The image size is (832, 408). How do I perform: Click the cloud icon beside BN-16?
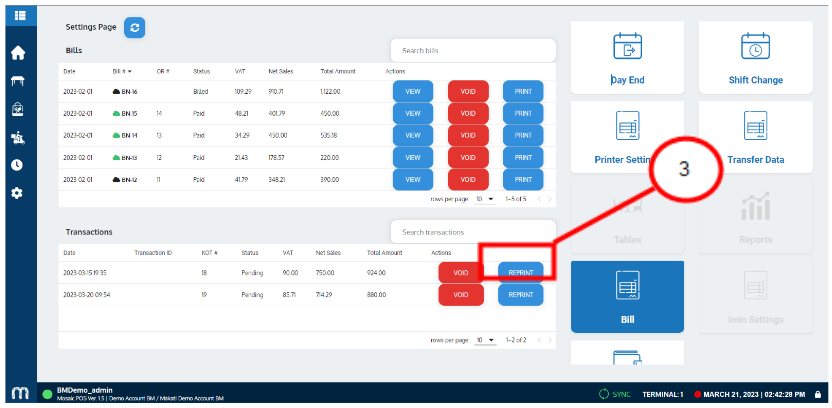pyautogui.click(x=117, y=91)
